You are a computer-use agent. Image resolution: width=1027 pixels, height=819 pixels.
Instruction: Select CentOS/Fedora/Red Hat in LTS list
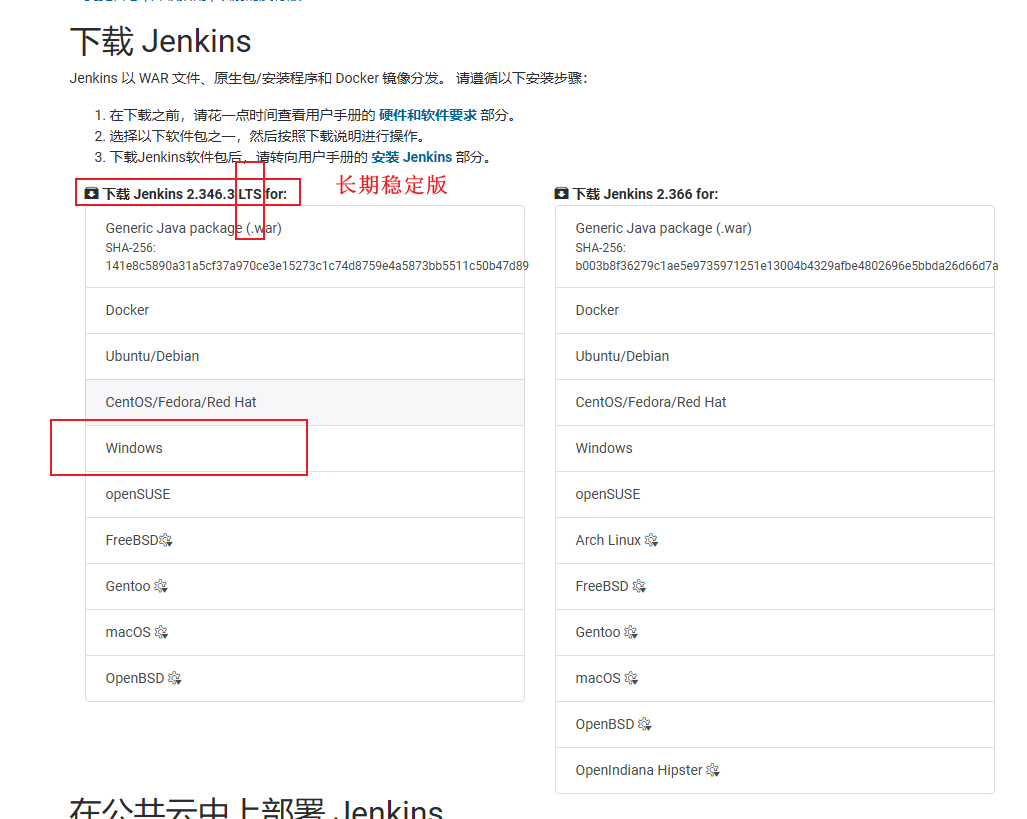click(x=180, y=402)
